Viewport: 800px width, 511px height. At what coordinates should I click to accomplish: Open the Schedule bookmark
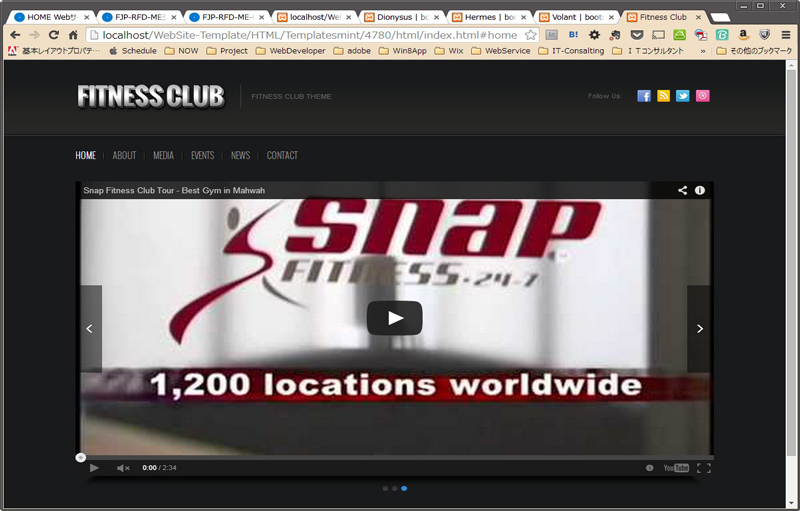tap(133, 51)
